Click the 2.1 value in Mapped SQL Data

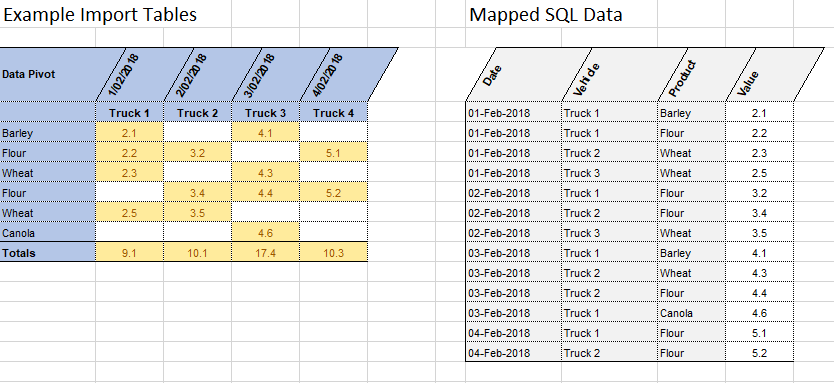[x=760, y=113]
